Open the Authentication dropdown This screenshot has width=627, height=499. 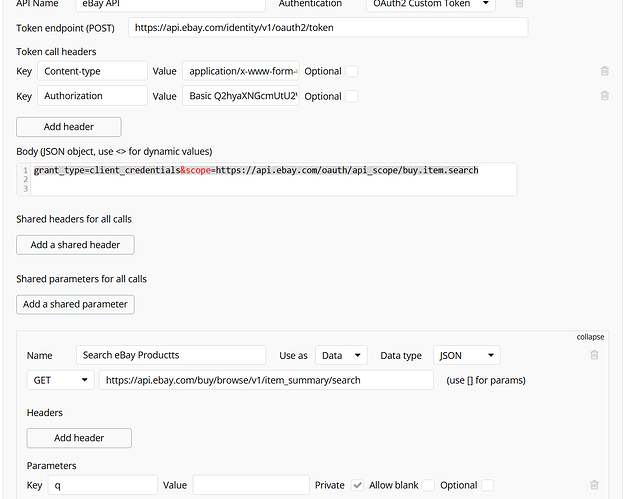[x=431, y=4]
